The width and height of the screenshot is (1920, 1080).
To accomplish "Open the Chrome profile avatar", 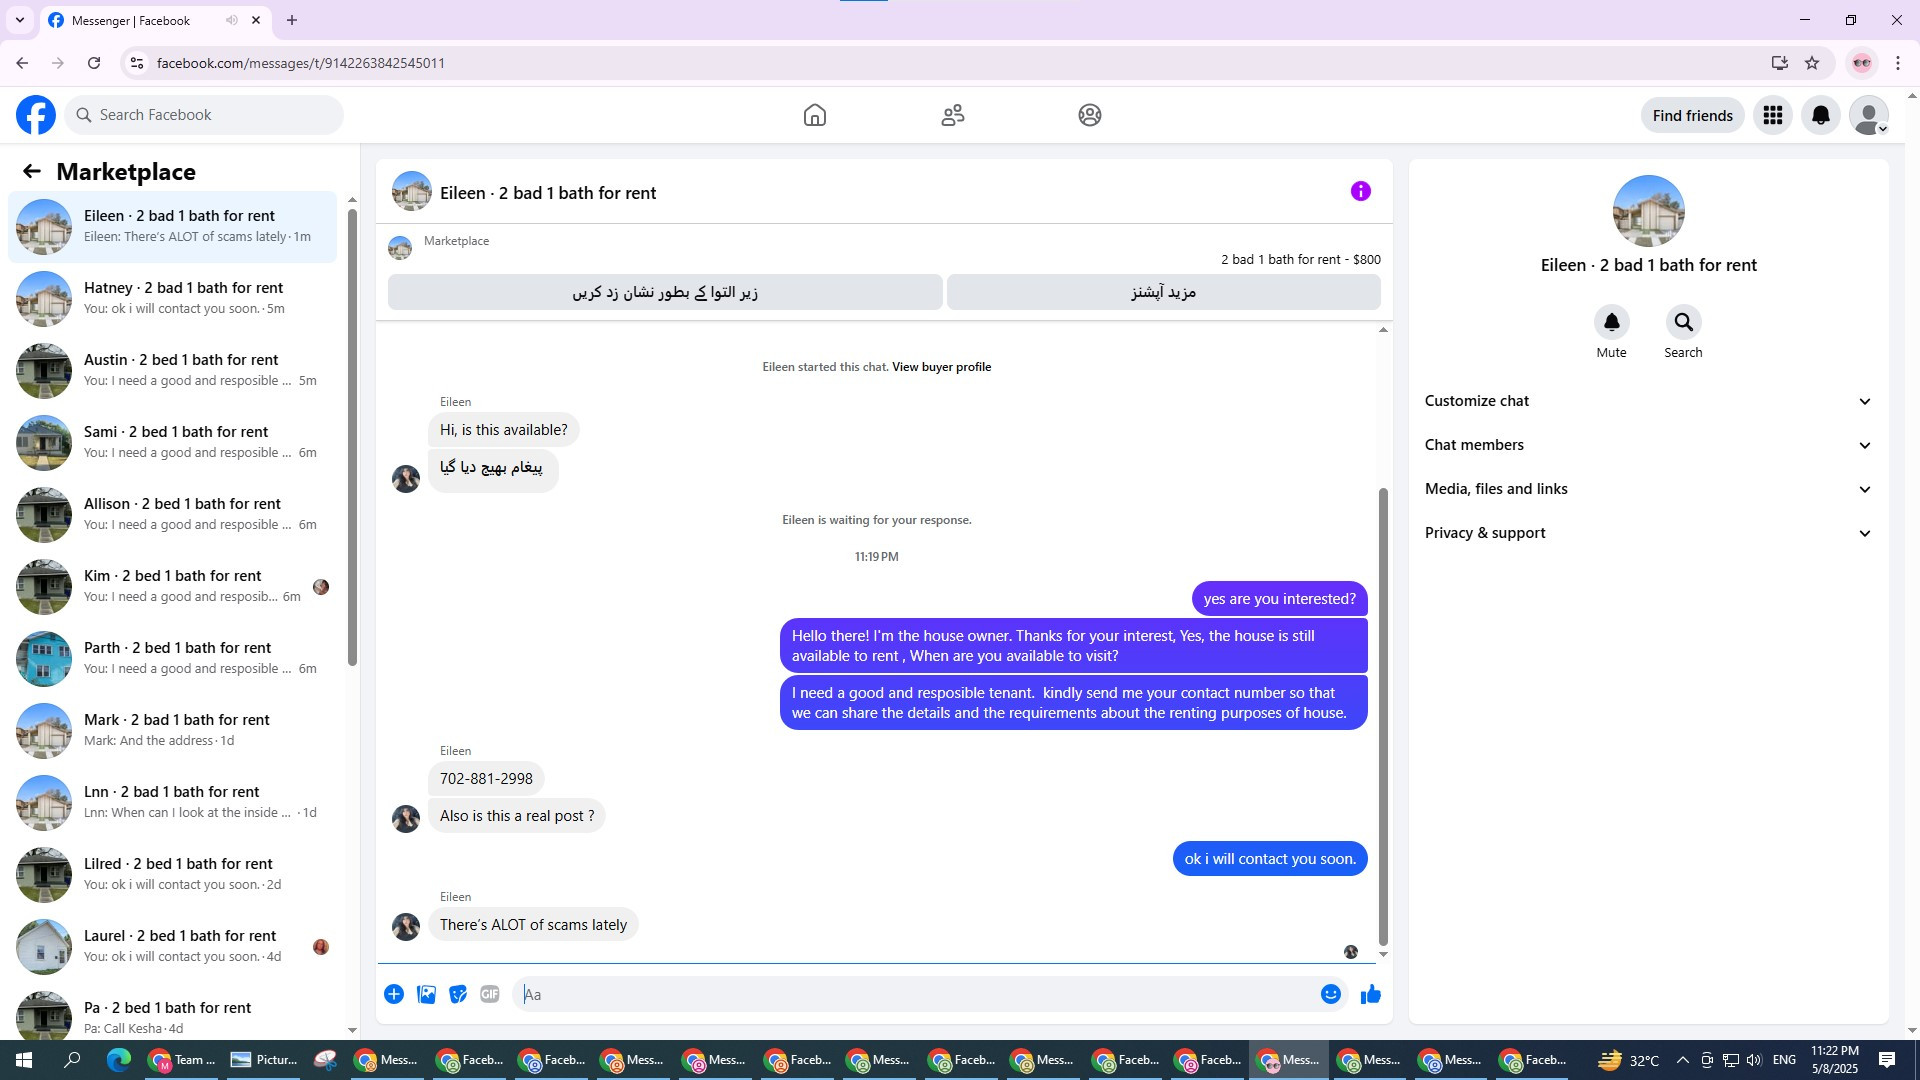I will point(1862,63).
